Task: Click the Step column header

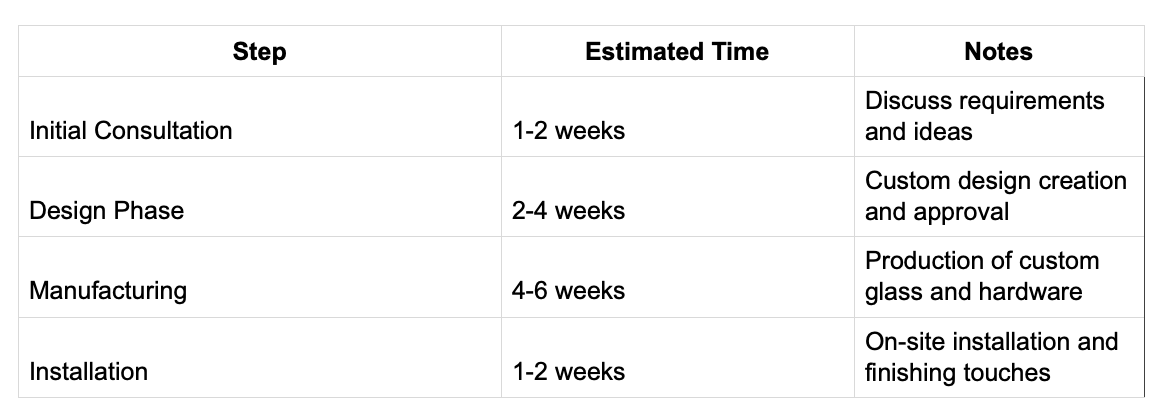Action: pyautogui.click(x=259, y=52)
